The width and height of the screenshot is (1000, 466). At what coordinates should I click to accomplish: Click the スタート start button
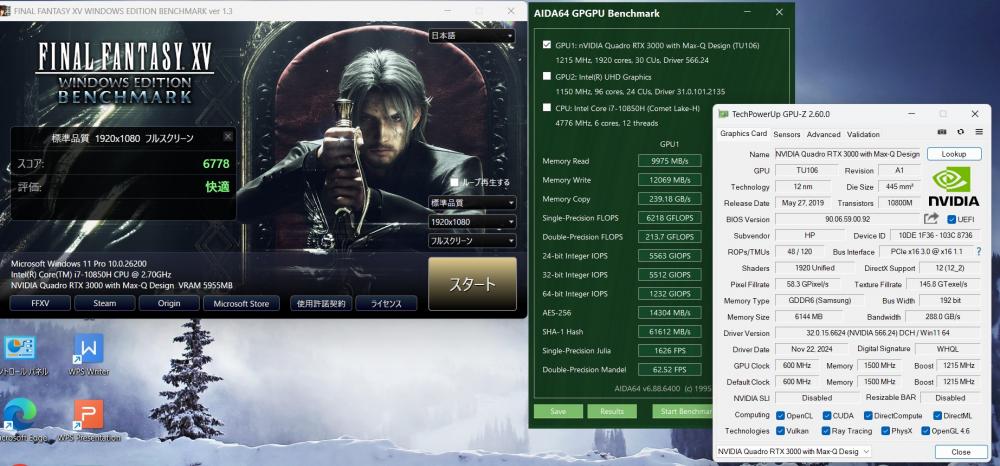click(x=472, y=284)
